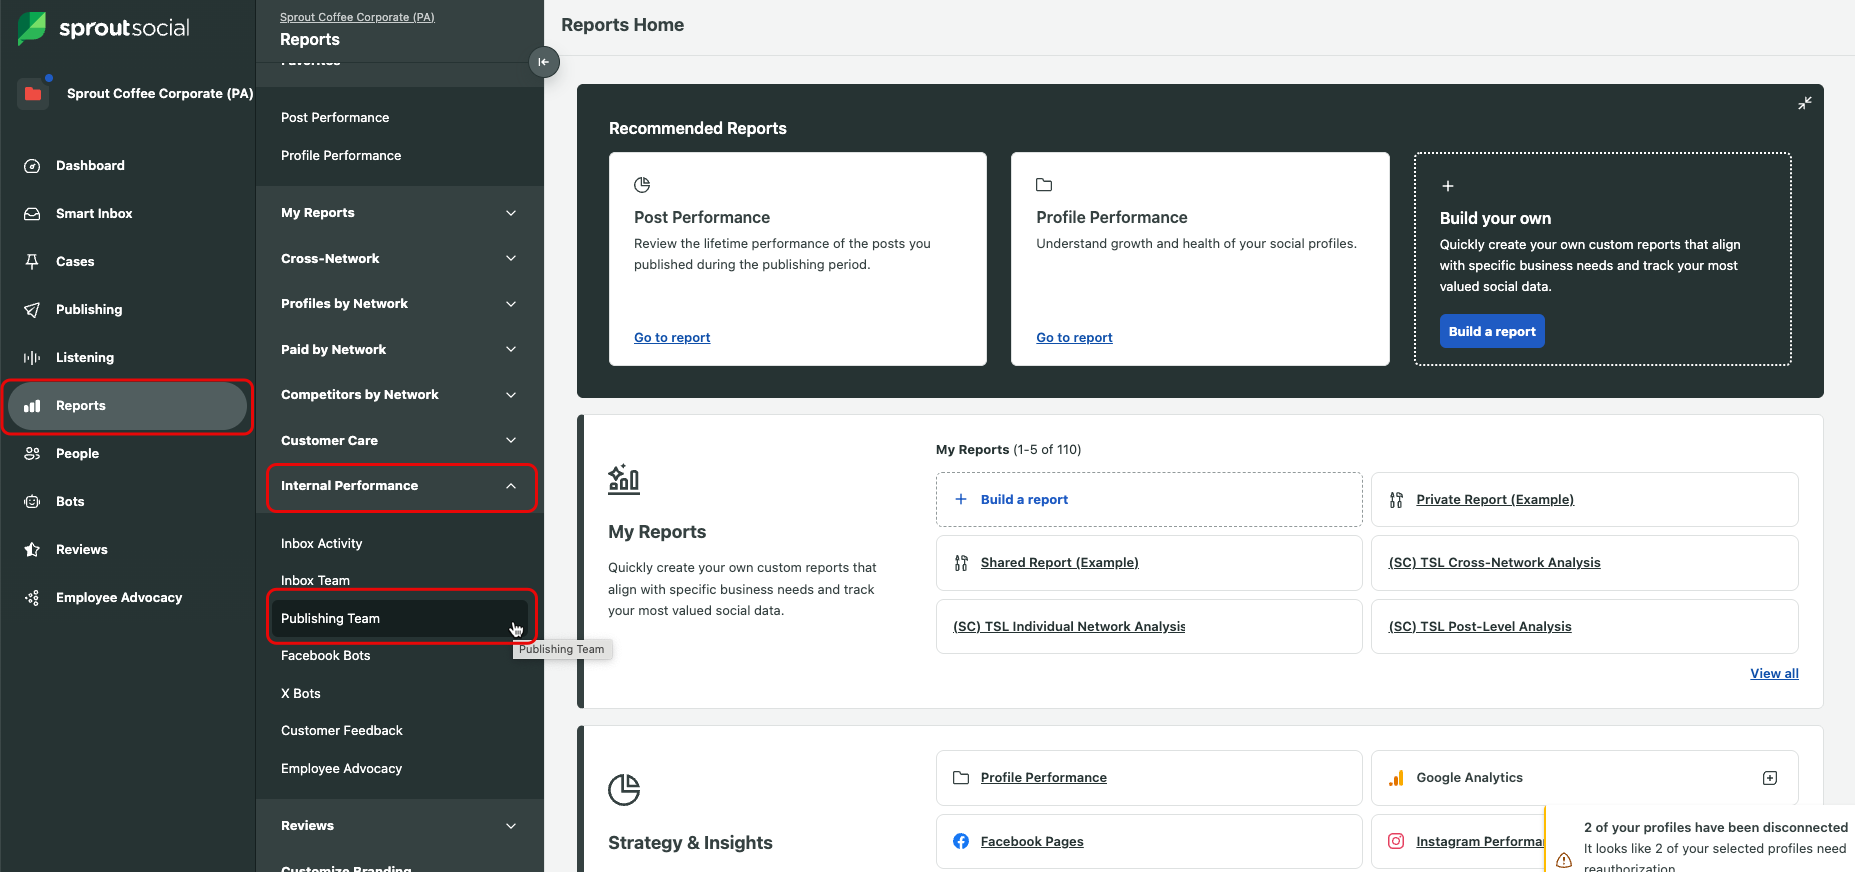Viewport: 1855px width, 872px height.
Task: Open Smart Inbox in main navigation
Action: [x=94, y=214]
